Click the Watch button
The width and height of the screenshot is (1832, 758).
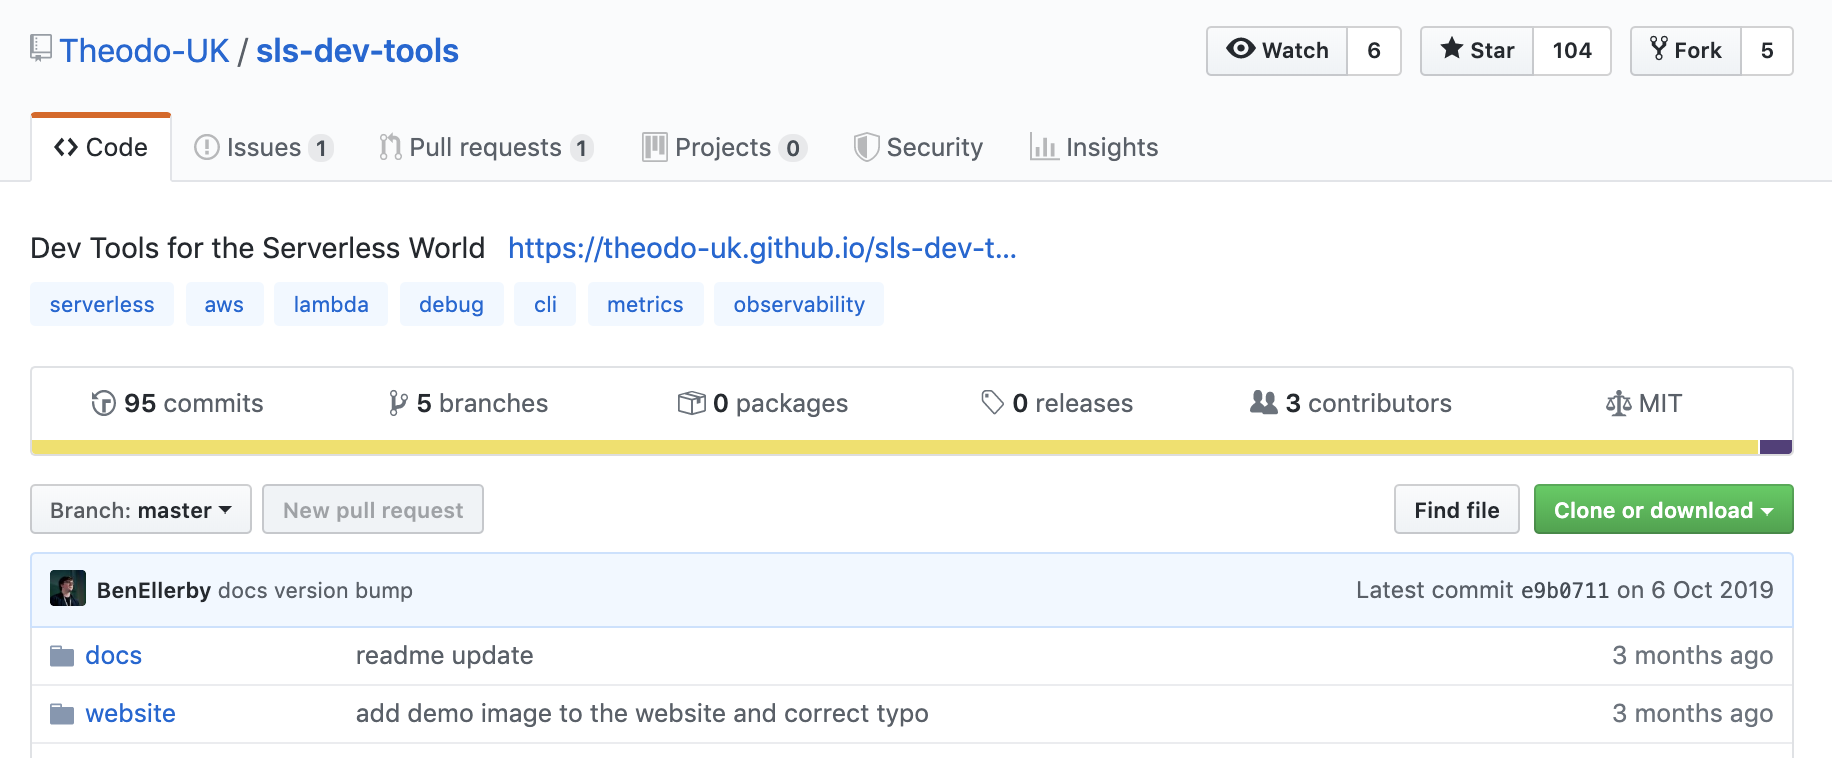(x=1277, y=51)
